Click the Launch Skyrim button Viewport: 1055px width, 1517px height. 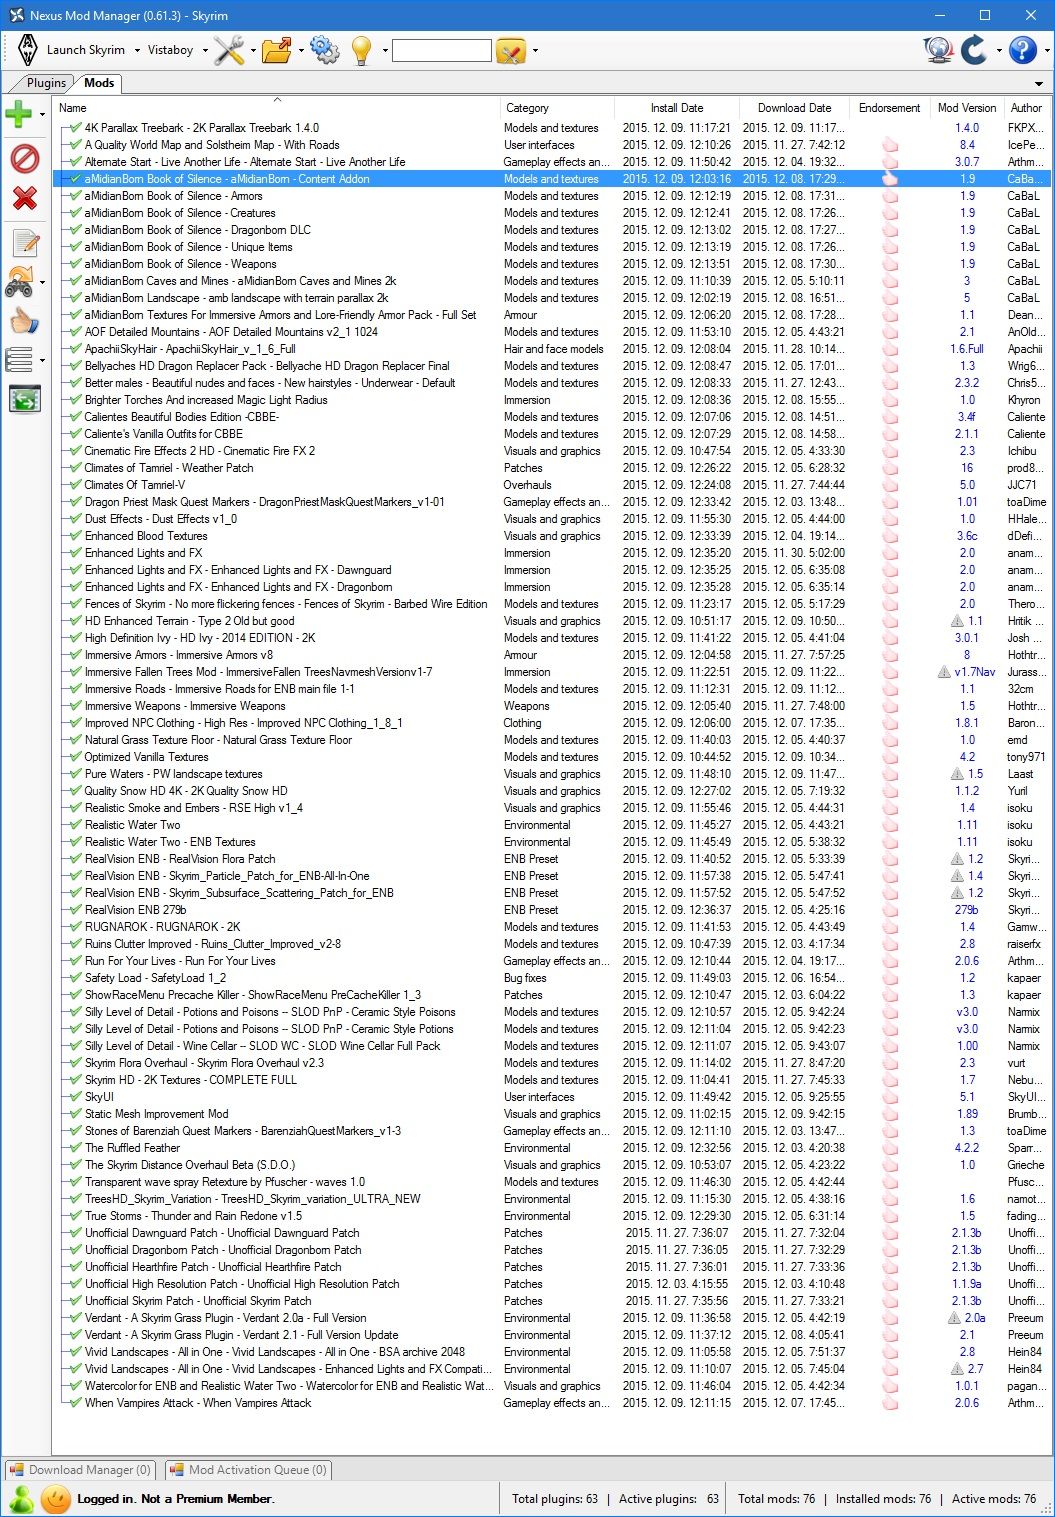(x=86, y=50)
